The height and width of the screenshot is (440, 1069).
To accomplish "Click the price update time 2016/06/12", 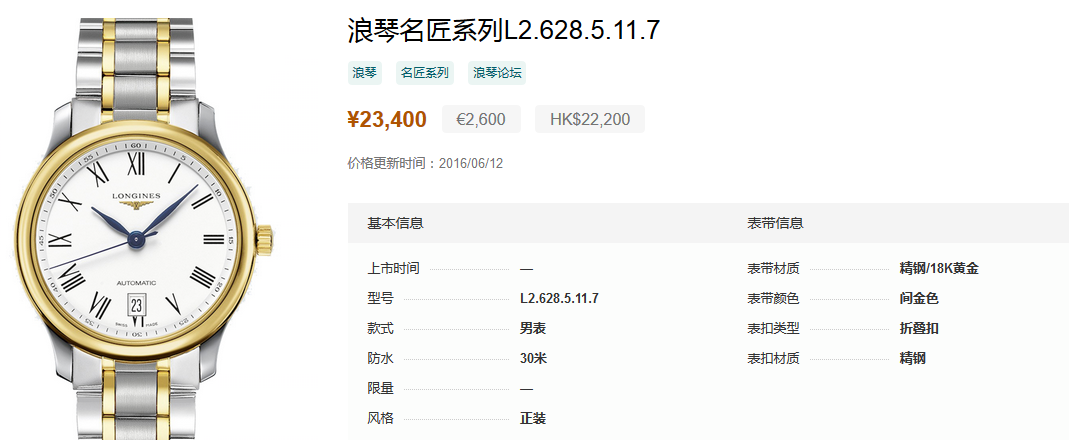I will [x=471, y=164].
